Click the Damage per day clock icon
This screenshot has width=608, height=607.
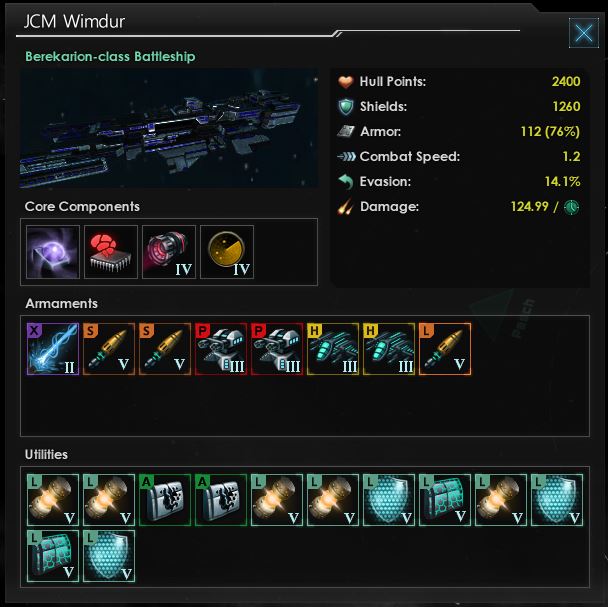[572, 207]
